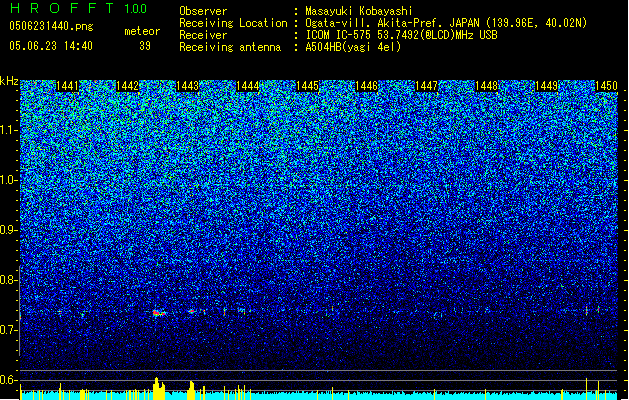Click the 1445 time marker
Image resolution: width=629 pixels, height=400 pixels.
307,86
